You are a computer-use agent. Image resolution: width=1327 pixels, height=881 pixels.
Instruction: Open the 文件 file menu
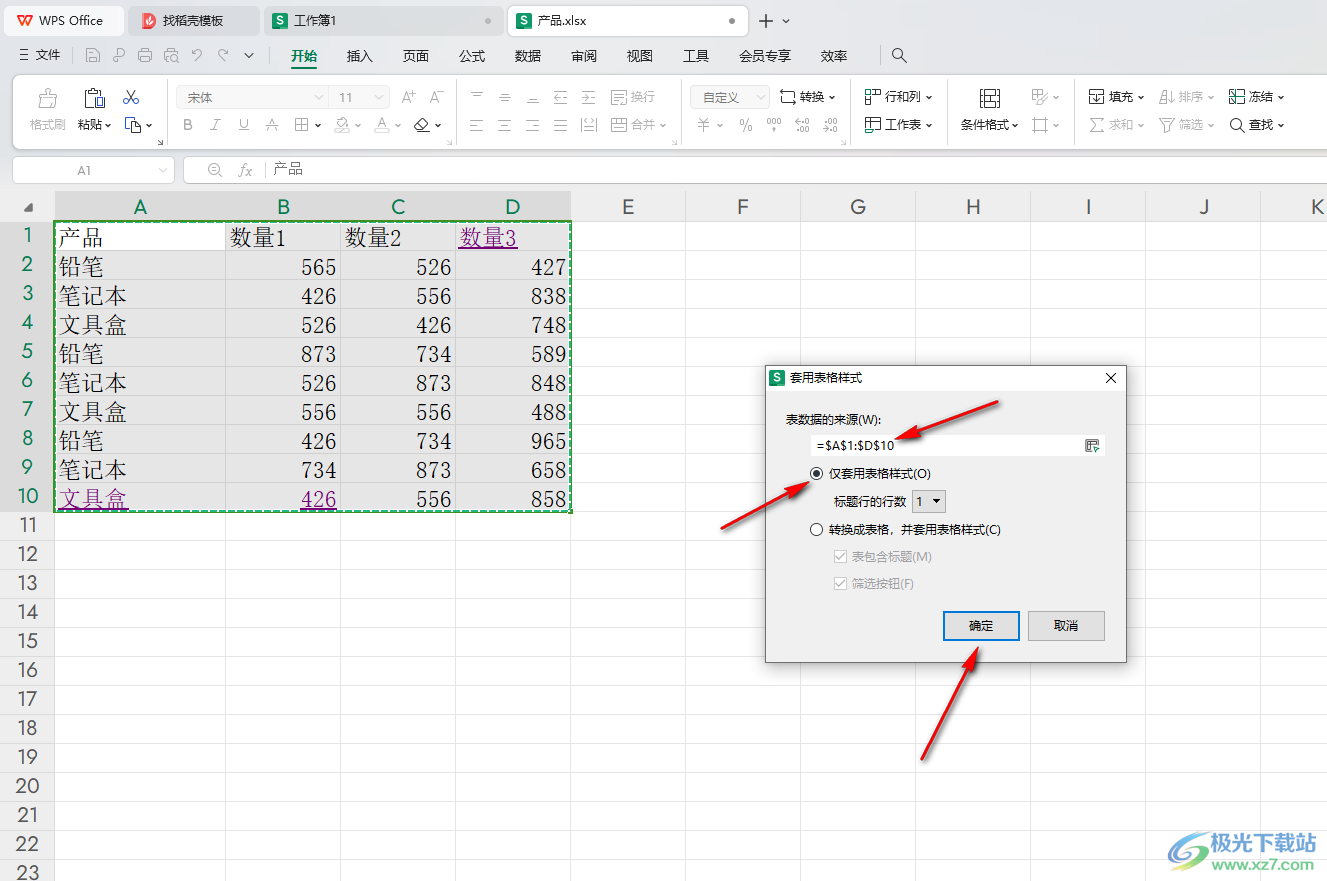click(40, 56)
